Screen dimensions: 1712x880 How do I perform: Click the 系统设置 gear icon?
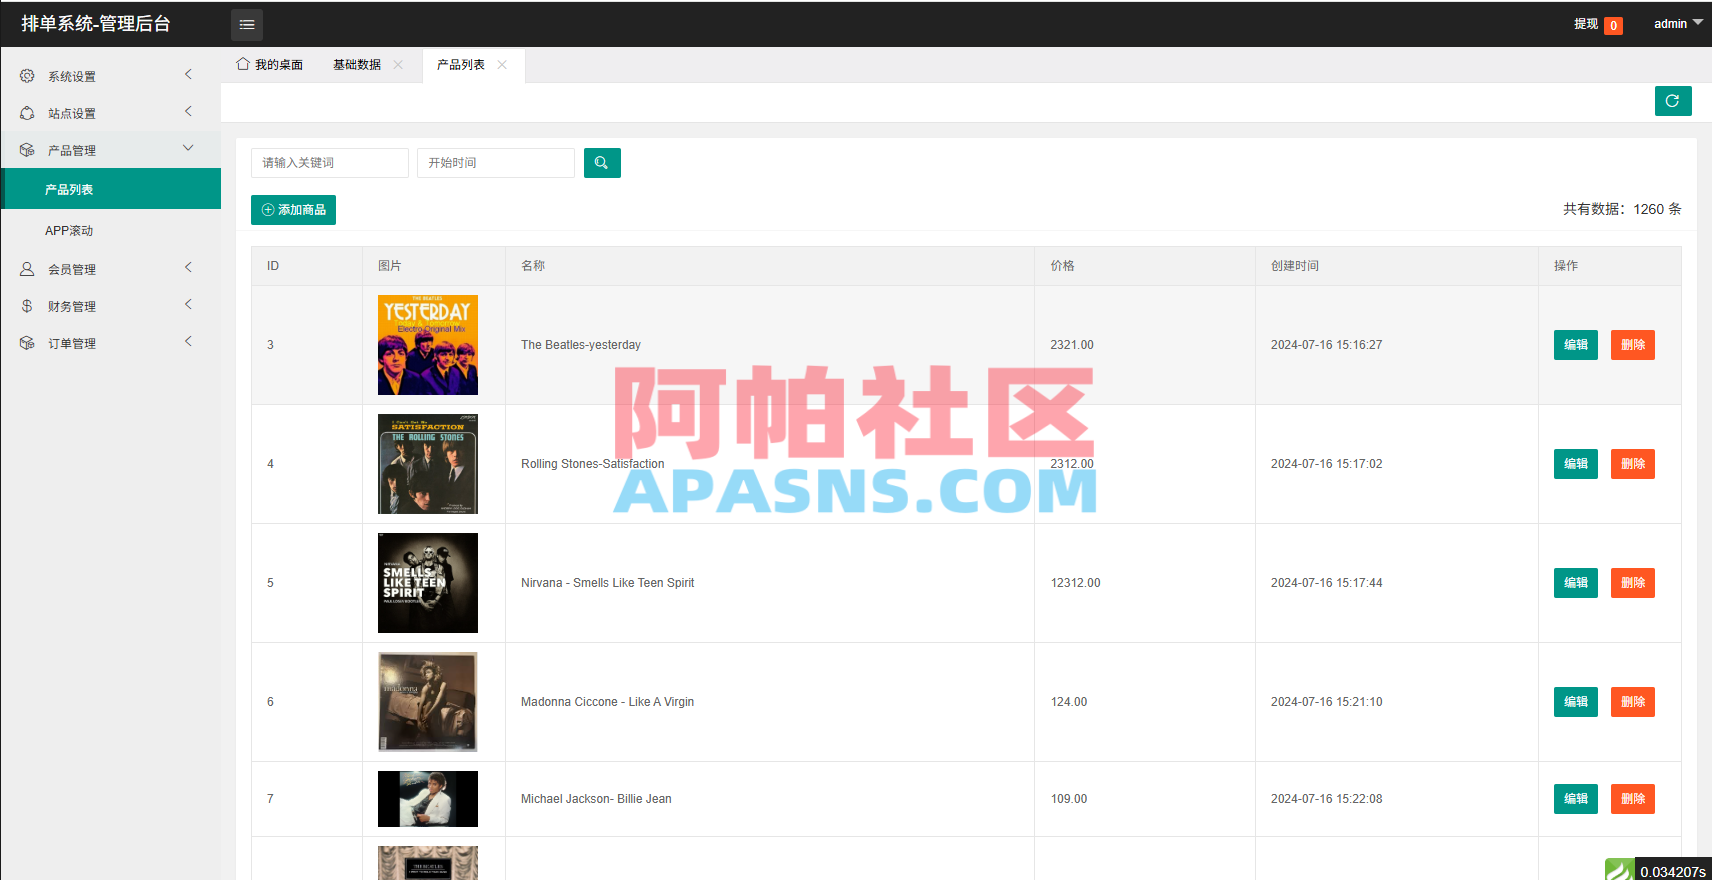click(x=27, y=76)
